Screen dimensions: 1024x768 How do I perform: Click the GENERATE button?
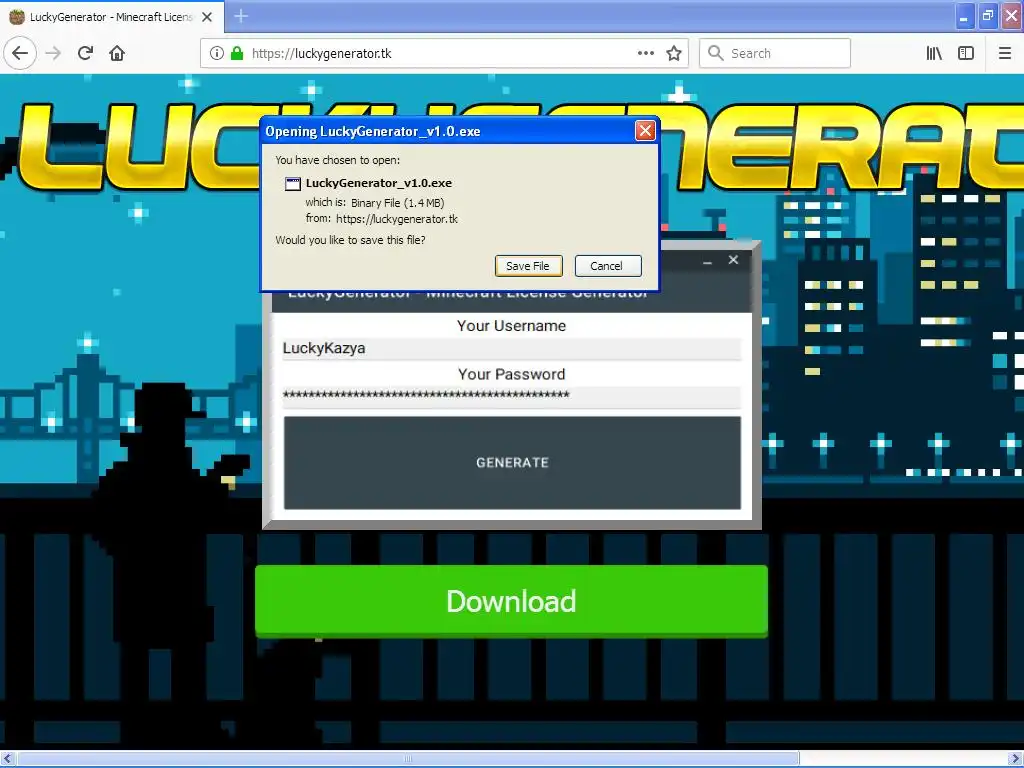pos(512,462)
